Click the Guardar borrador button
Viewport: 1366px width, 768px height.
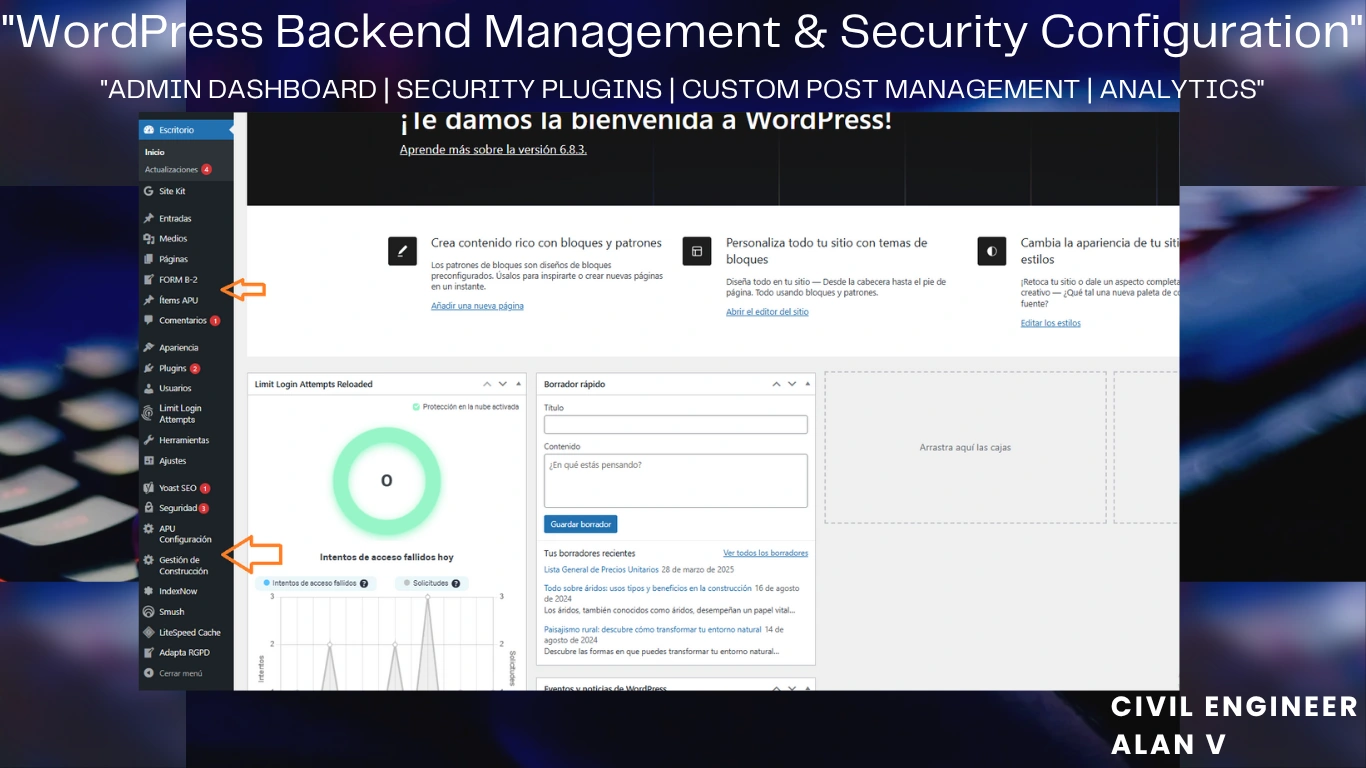point(581,524)
